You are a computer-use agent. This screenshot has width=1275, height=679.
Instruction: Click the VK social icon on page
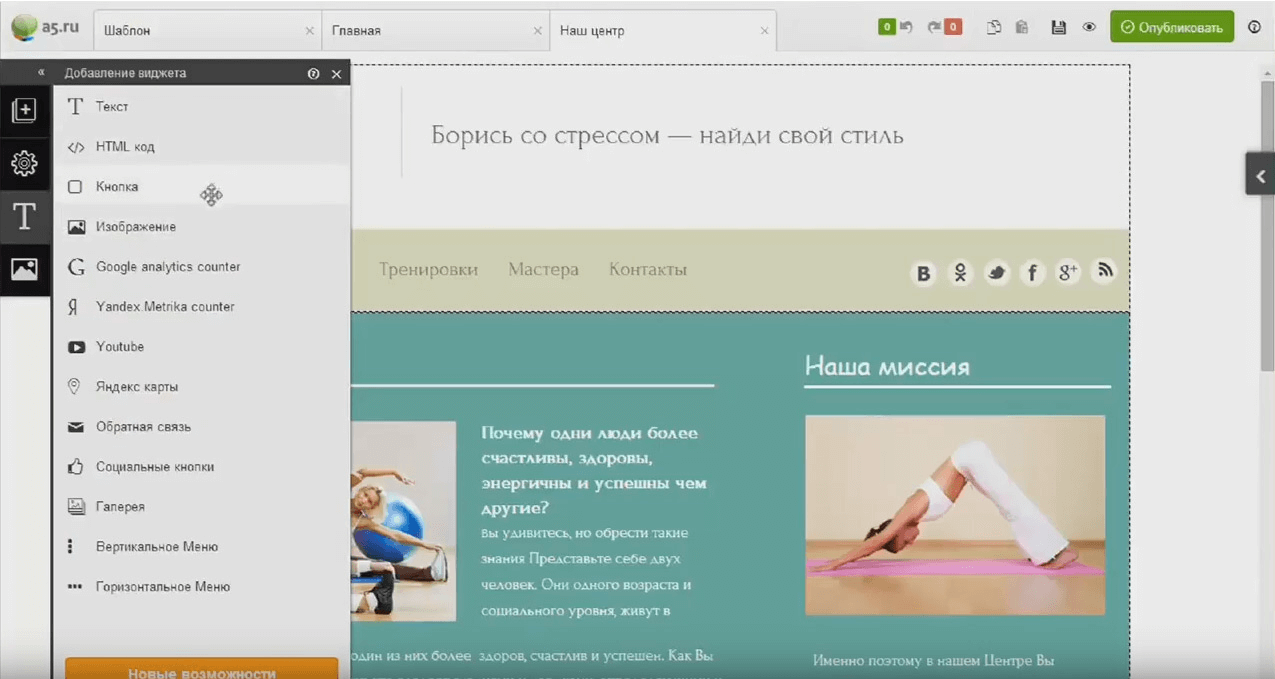coord(924,273)
